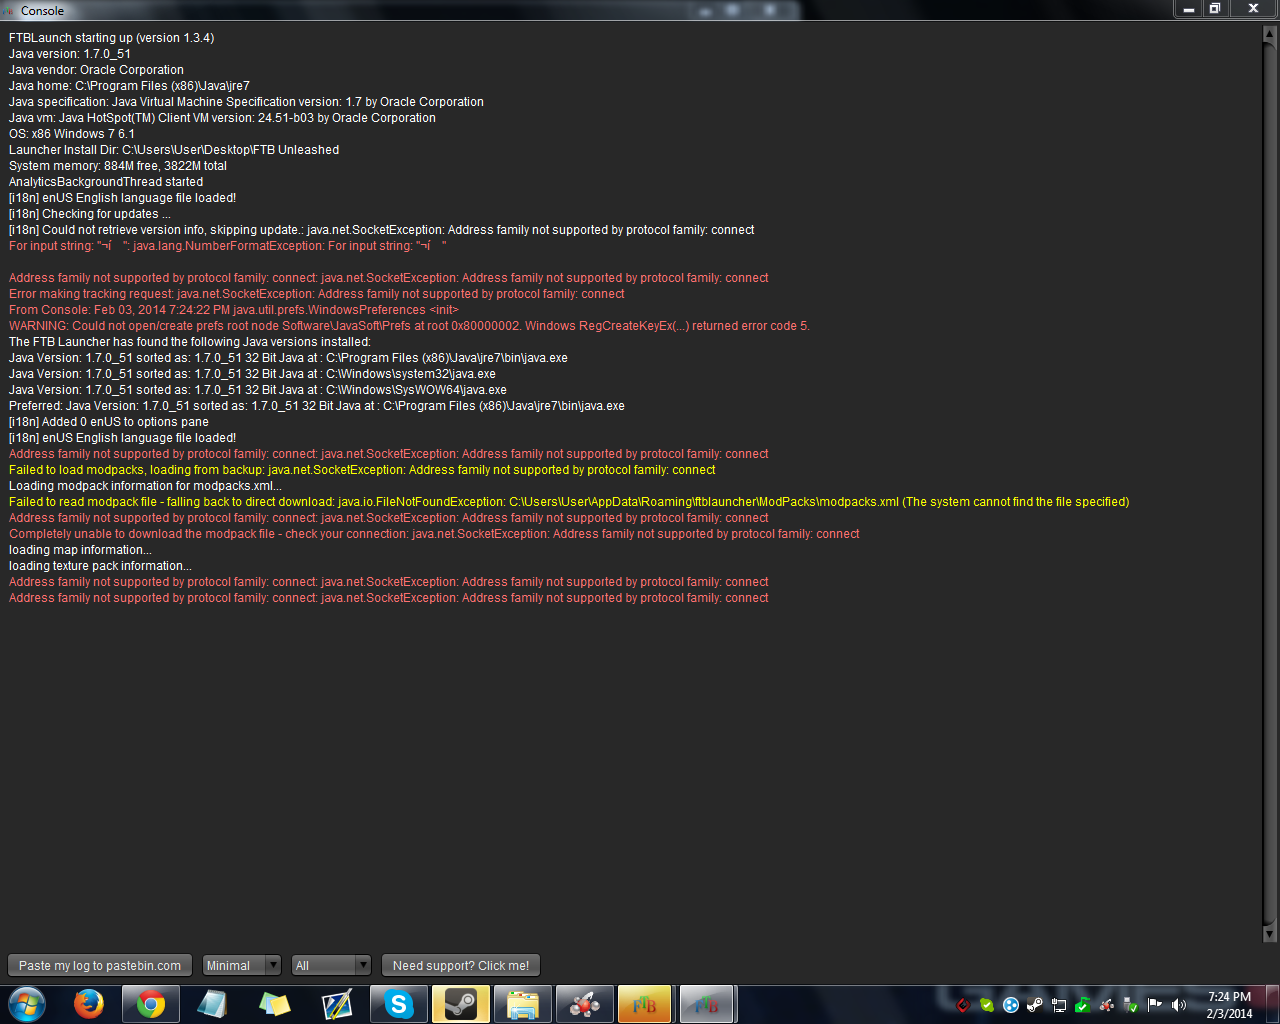Minimize the Console window
The width and height of the screenshot is (1280, 1024).
[1189, 8]
